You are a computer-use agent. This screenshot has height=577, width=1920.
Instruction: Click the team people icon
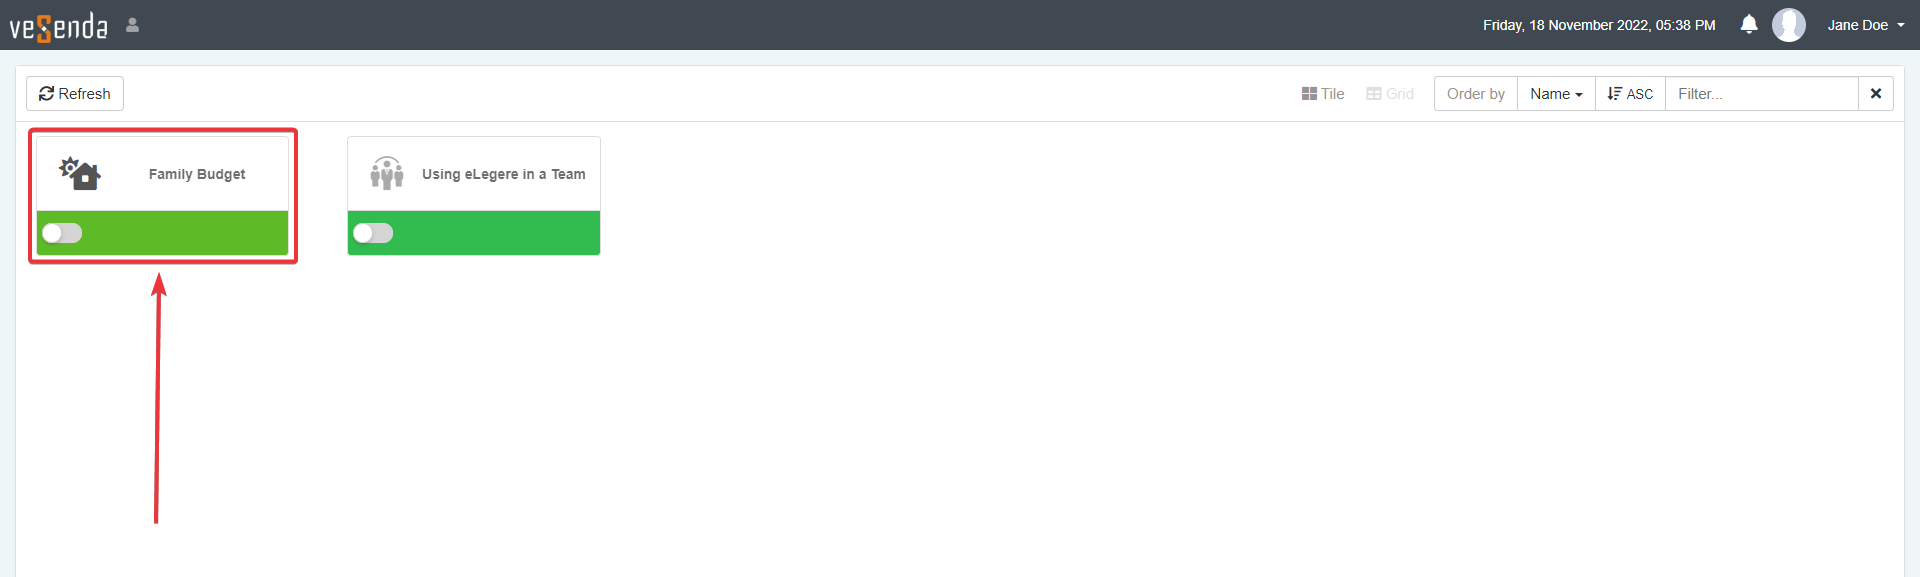pyautogui.click(x=387, y=173)
